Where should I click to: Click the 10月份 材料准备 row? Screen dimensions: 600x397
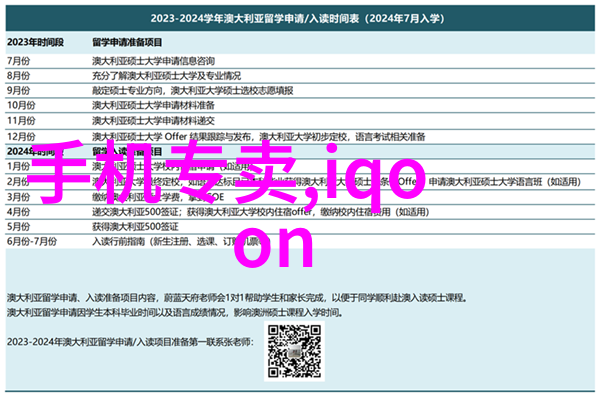pos(300,105)
